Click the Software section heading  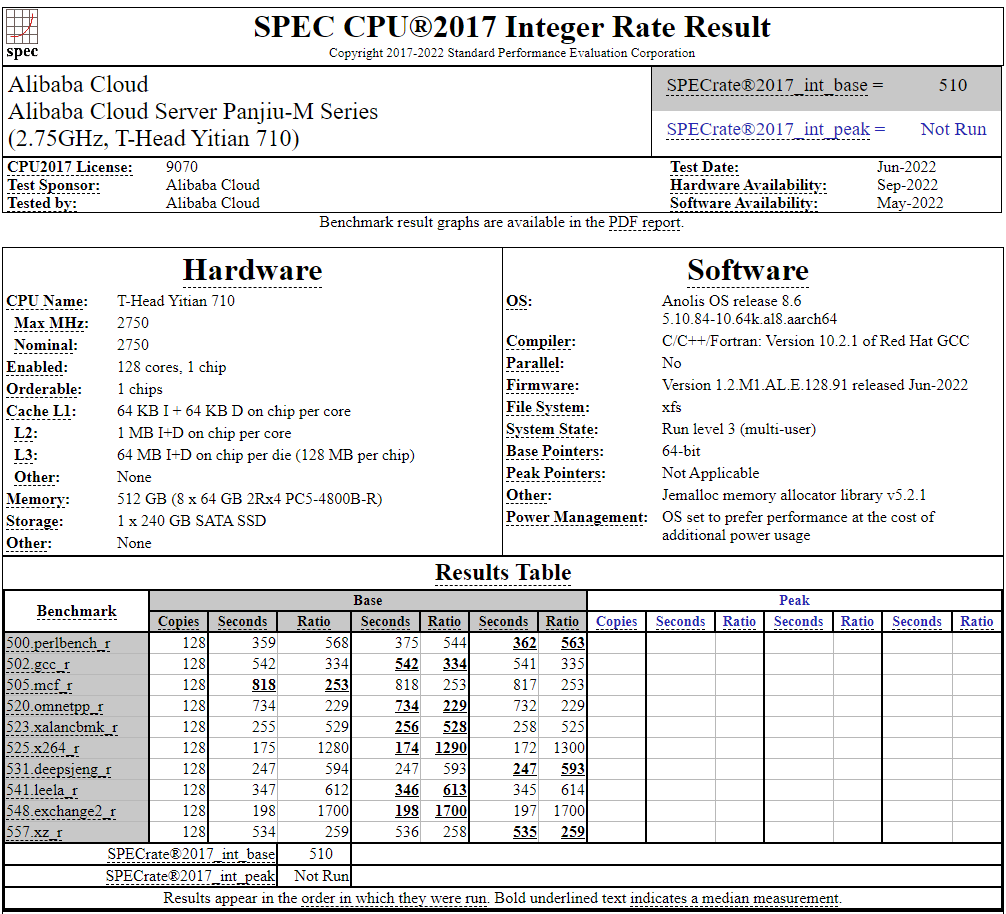pyautogui.click(x=748, y=270)
